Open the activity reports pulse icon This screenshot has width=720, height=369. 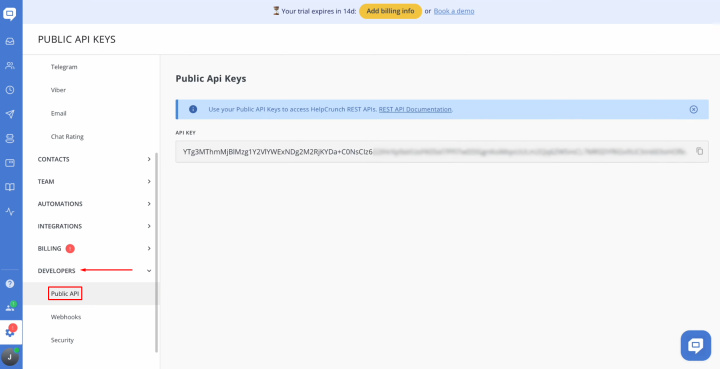(10, 212)
